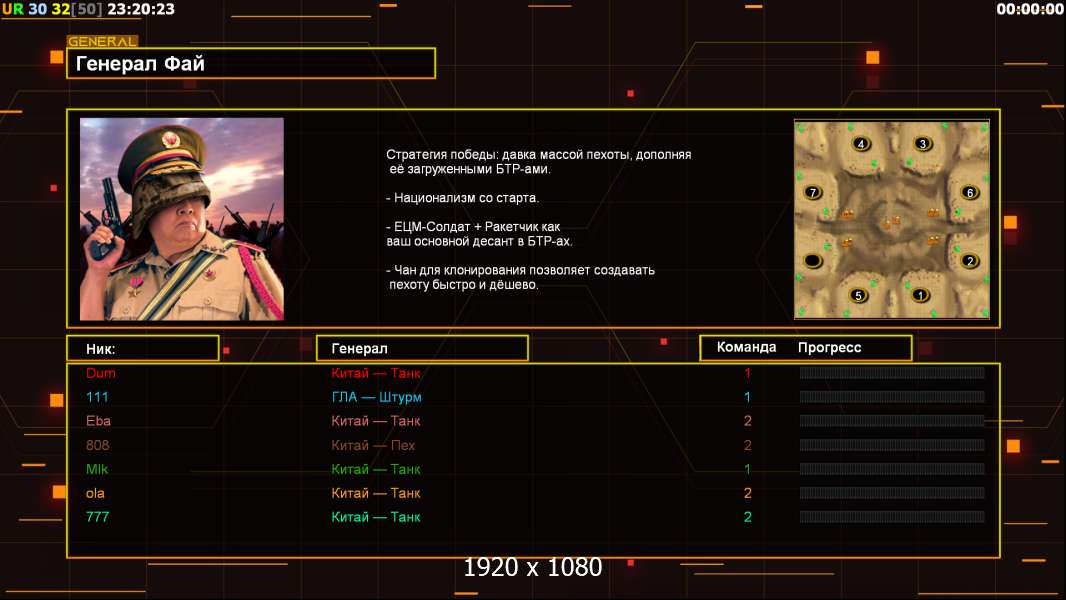Select start position 2 on the minimap

pos(970,260)
